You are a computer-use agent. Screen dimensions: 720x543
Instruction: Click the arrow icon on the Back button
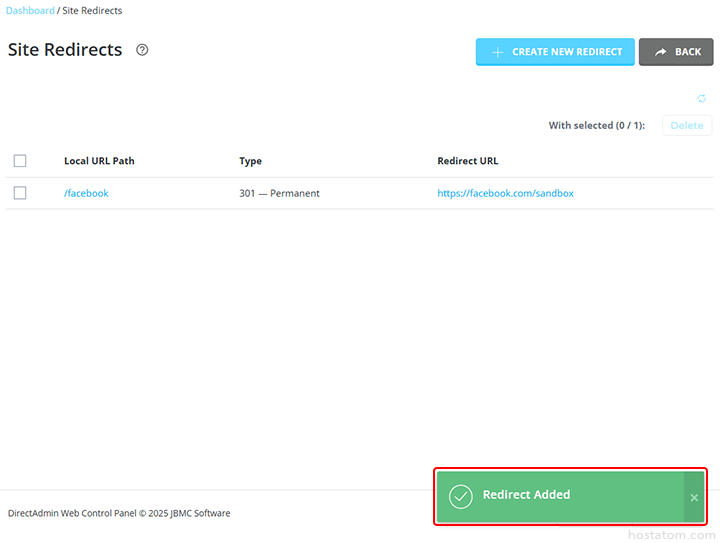661,52
